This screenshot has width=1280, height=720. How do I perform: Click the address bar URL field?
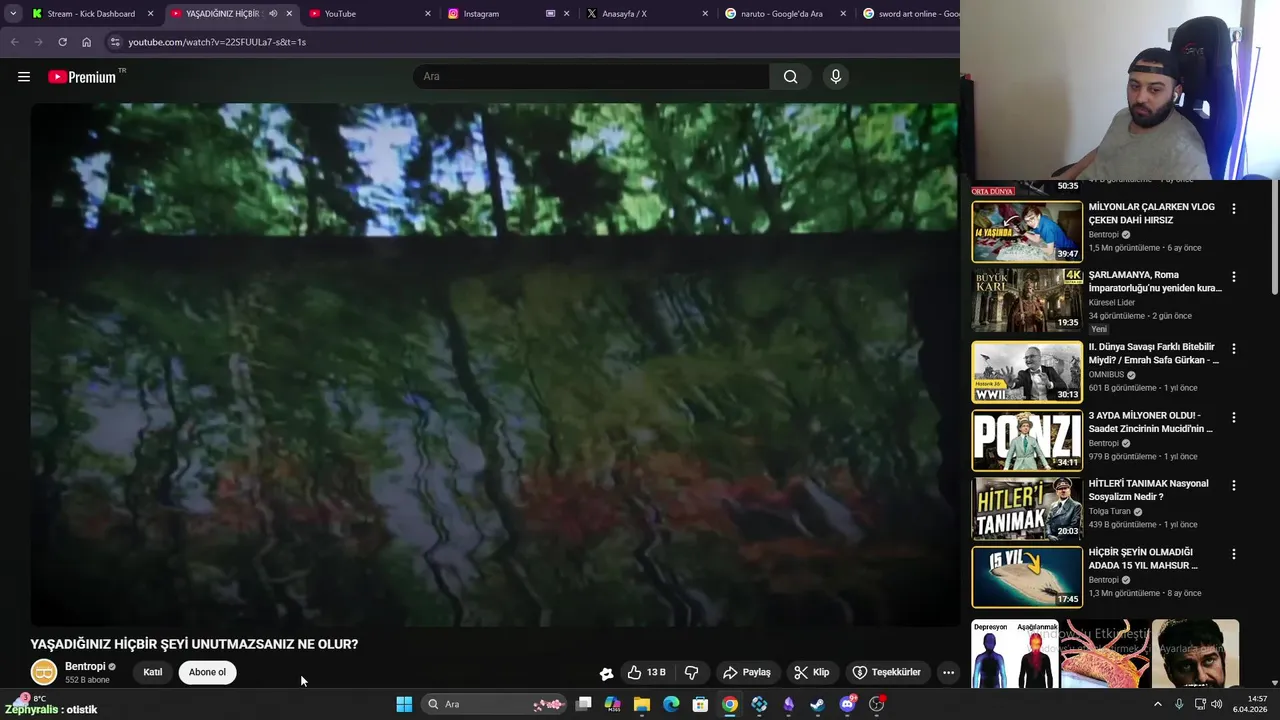coord(530,42)
